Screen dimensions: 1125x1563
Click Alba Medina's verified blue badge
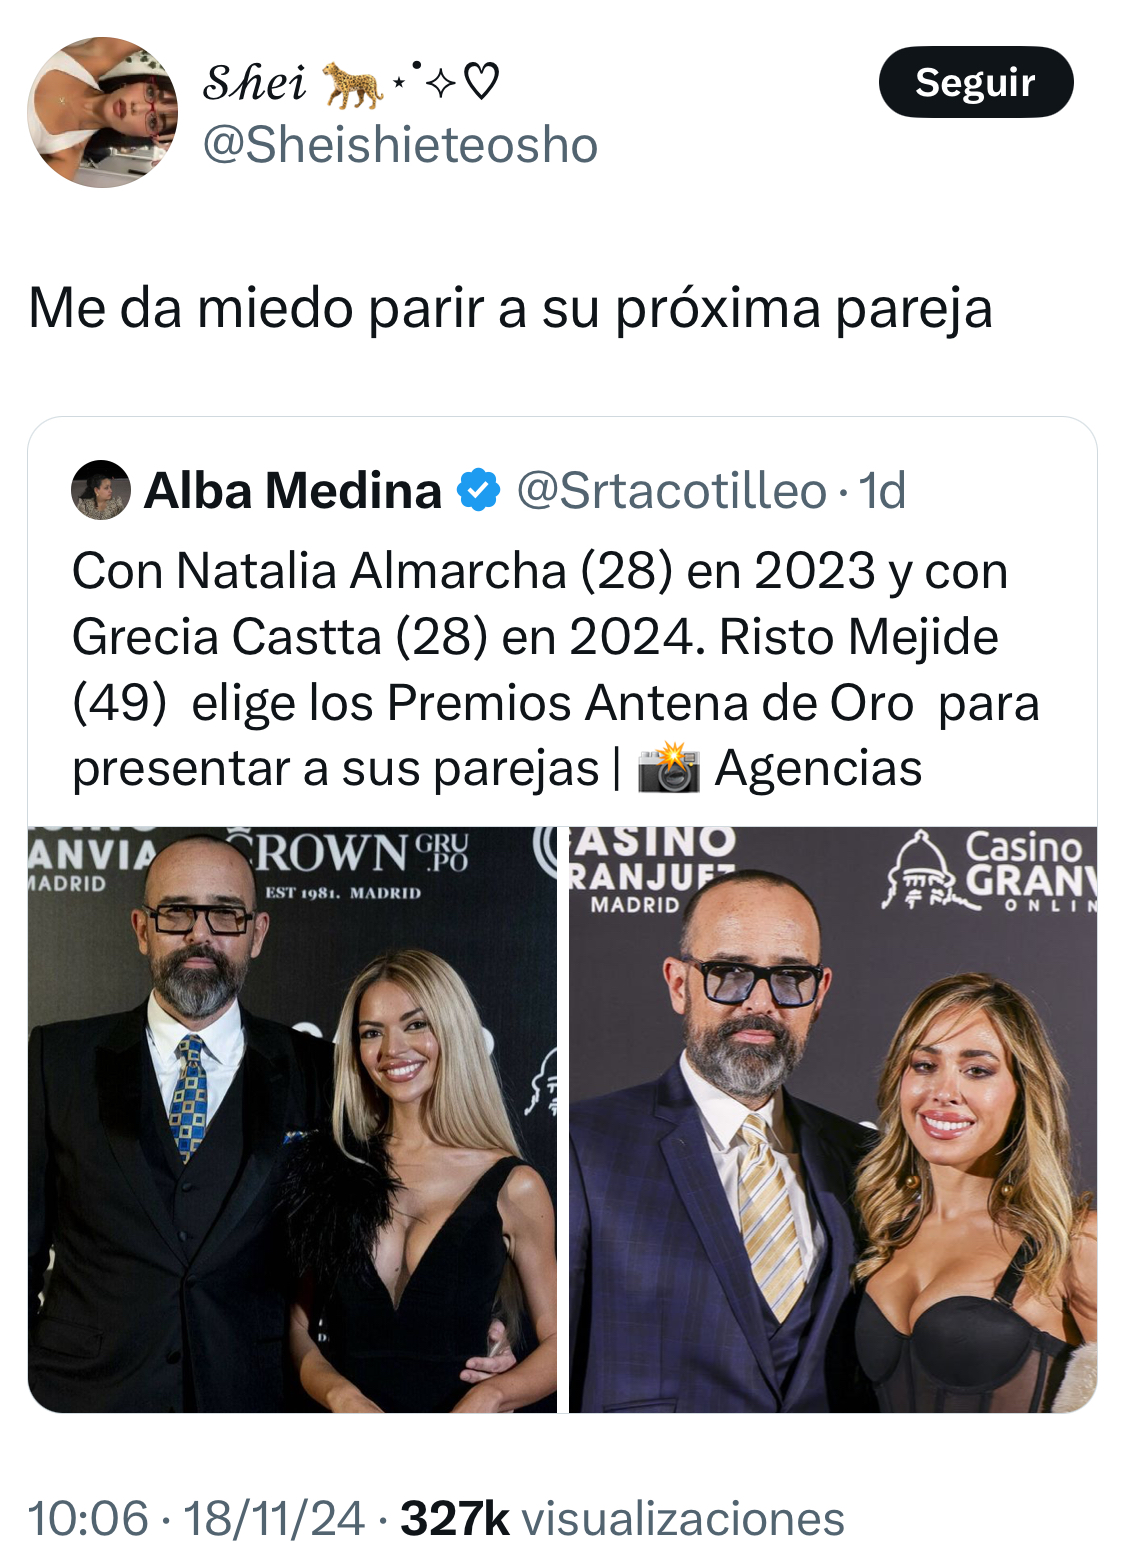point(478,490)
